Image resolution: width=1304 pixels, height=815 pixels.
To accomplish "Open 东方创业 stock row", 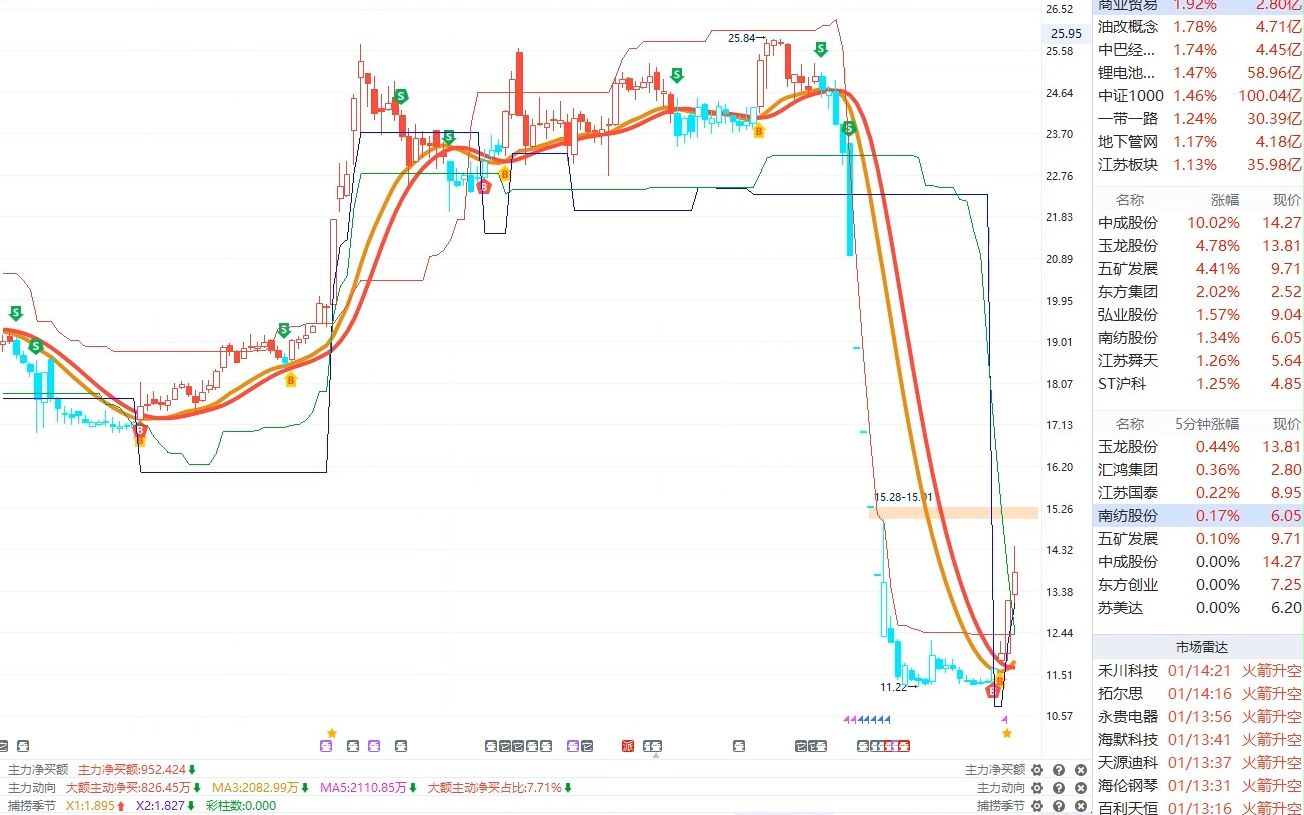I will [x=1198, y=585].
